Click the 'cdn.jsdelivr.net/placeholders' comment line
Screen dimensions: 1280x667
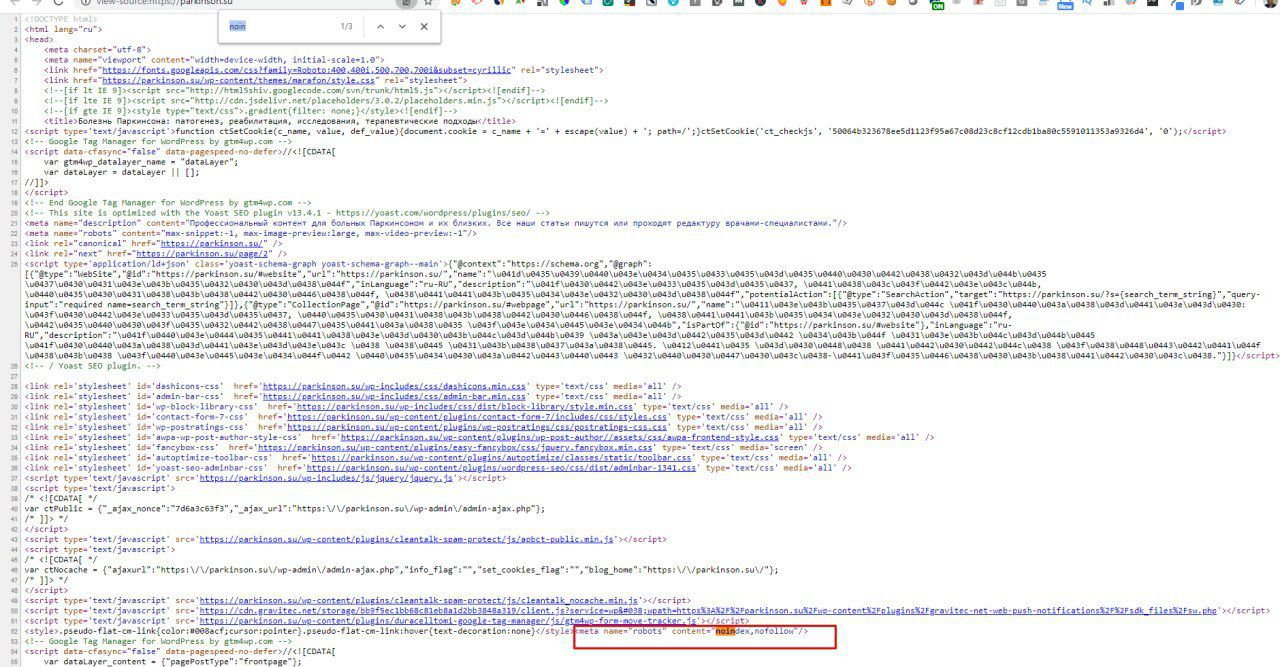tap(326, 101)
